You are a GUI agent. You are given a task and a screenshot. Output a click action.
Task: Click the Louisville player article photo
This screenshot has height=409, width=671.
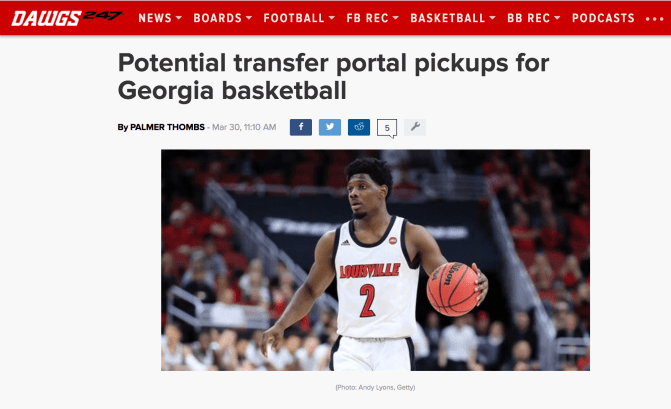(x=375, y=260)
